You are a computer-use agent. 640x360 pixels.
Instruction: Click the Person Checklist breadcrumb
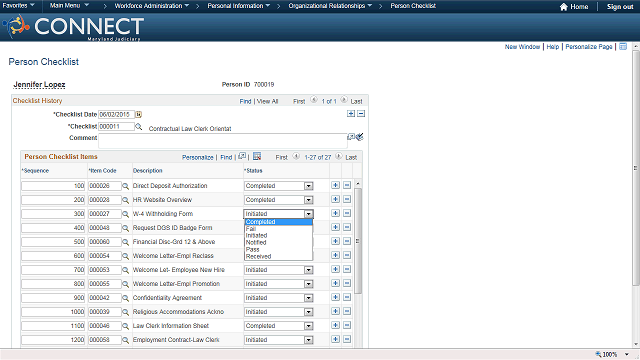413,6
